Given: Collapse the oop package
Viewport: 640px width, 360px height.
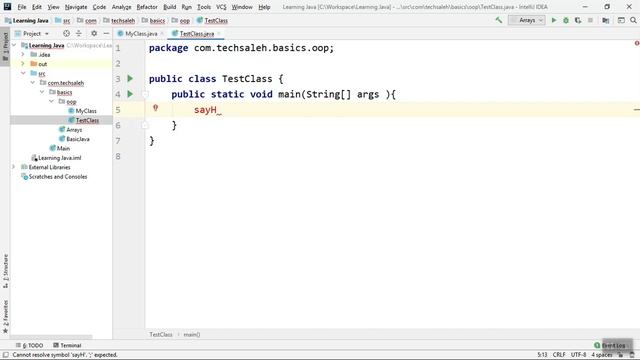Looking at the screenshot, I should (x=51, y=102).
